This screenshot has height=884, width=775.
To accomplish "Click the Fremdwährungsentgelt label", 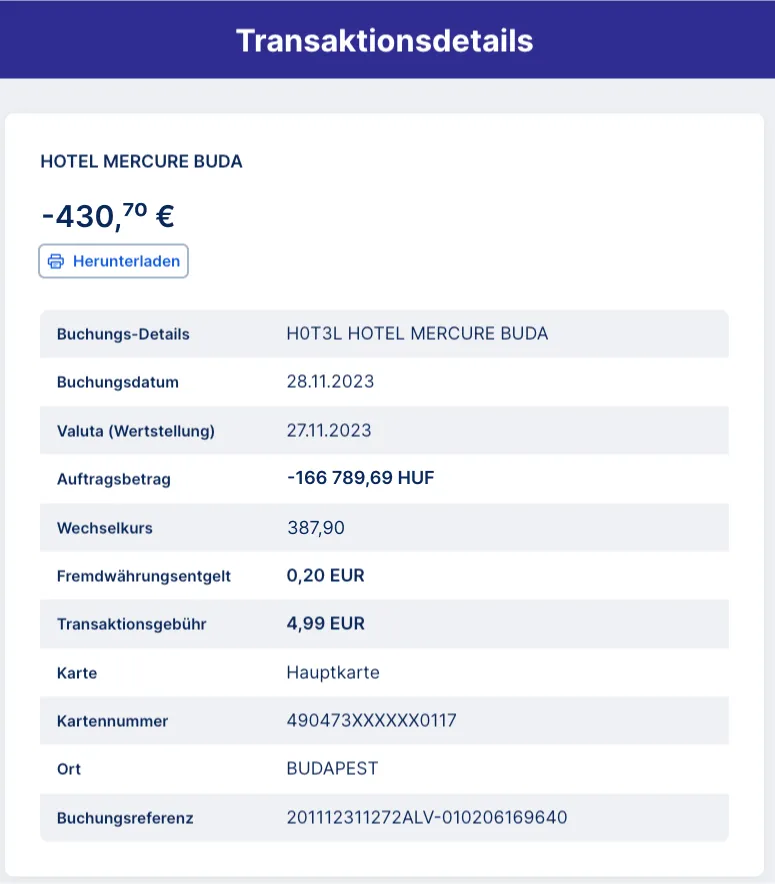I will click(x=144, y=576).
